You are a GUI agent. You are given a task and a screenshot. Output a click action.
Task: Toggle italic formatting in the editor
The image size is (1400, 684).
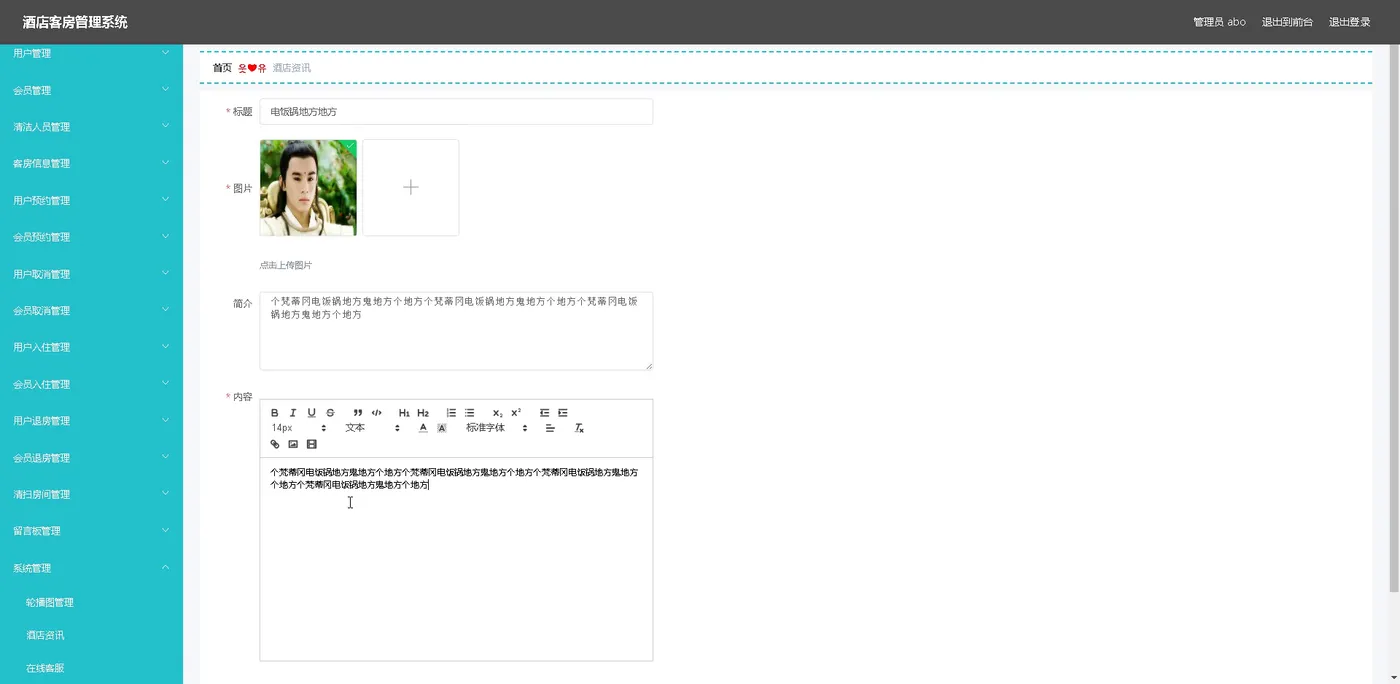(x=293, y=413)
